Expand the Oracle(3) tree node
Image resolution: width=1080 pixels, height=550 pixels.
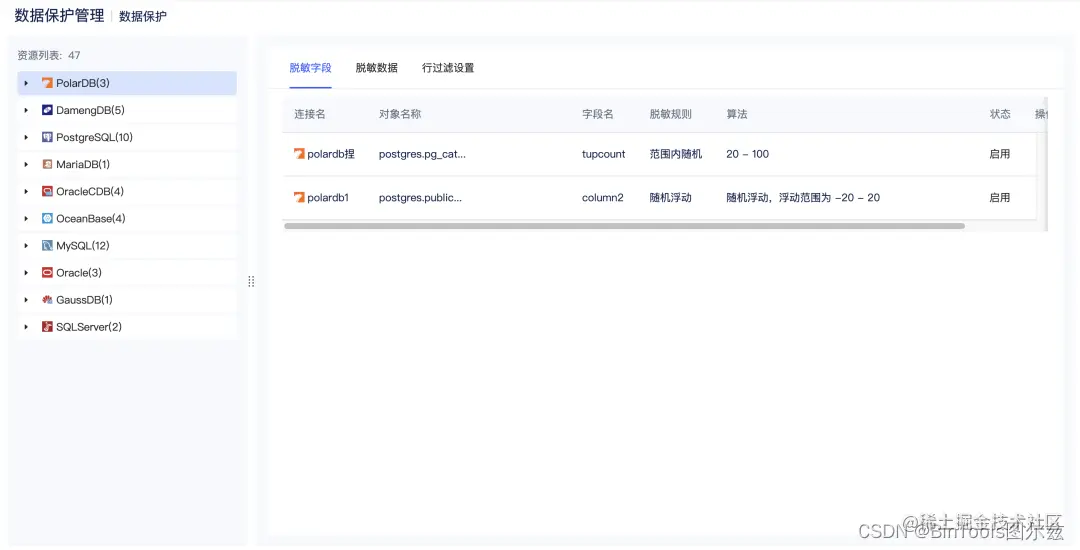pyautogui.click(x=26, y=273)
